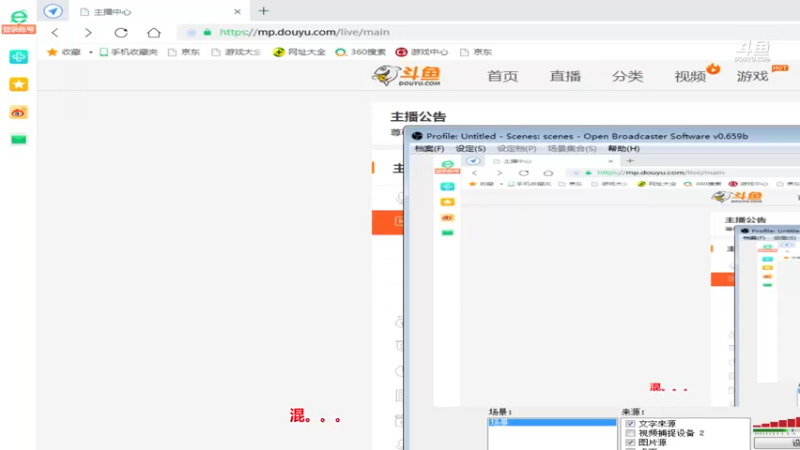Focus the mp.douyu.com address bar
Image resolution: width=800 pixels, height=450 pixels.
click(490, 32)
